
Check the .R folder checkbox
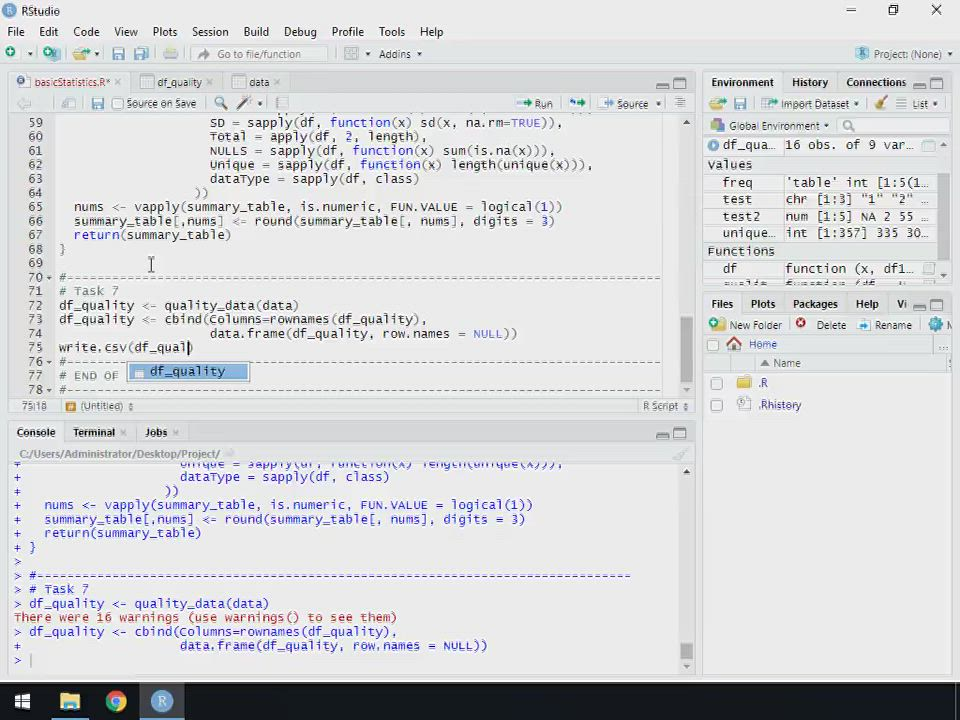coord(716,383)
